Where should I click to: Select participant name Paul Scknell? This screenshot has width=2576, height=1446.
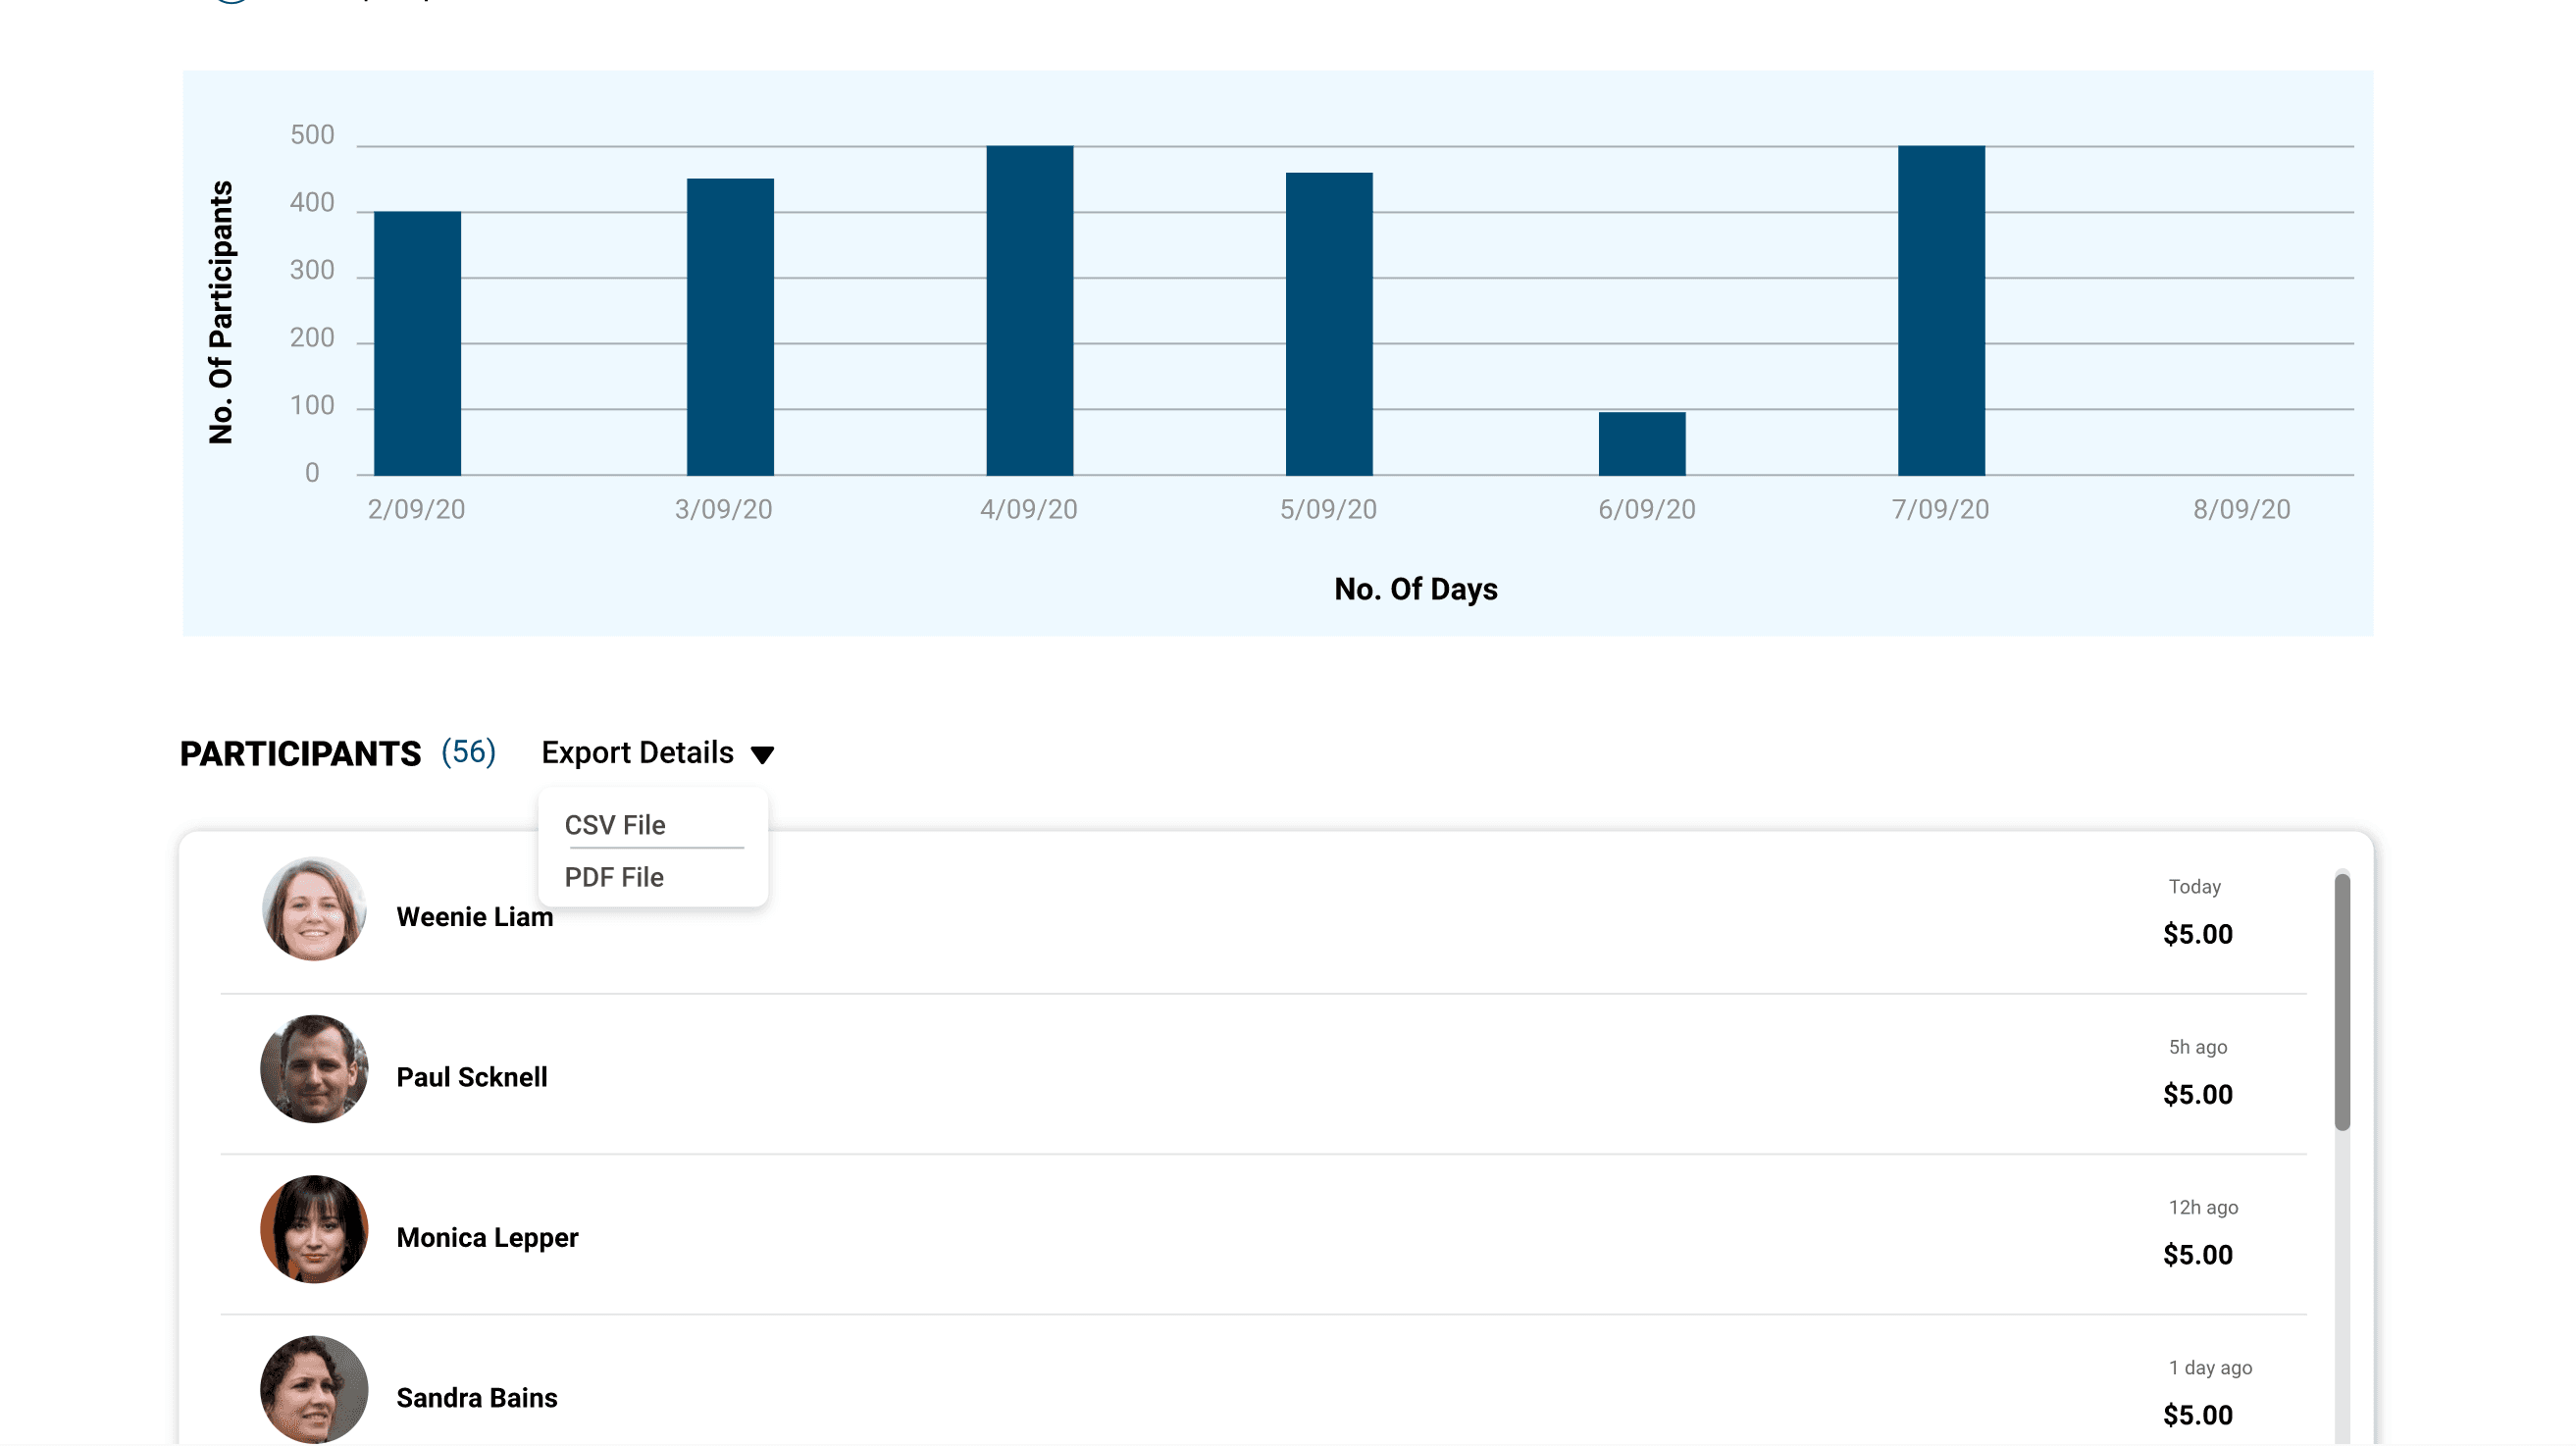pyautogui.click(x=472, y=1078)
